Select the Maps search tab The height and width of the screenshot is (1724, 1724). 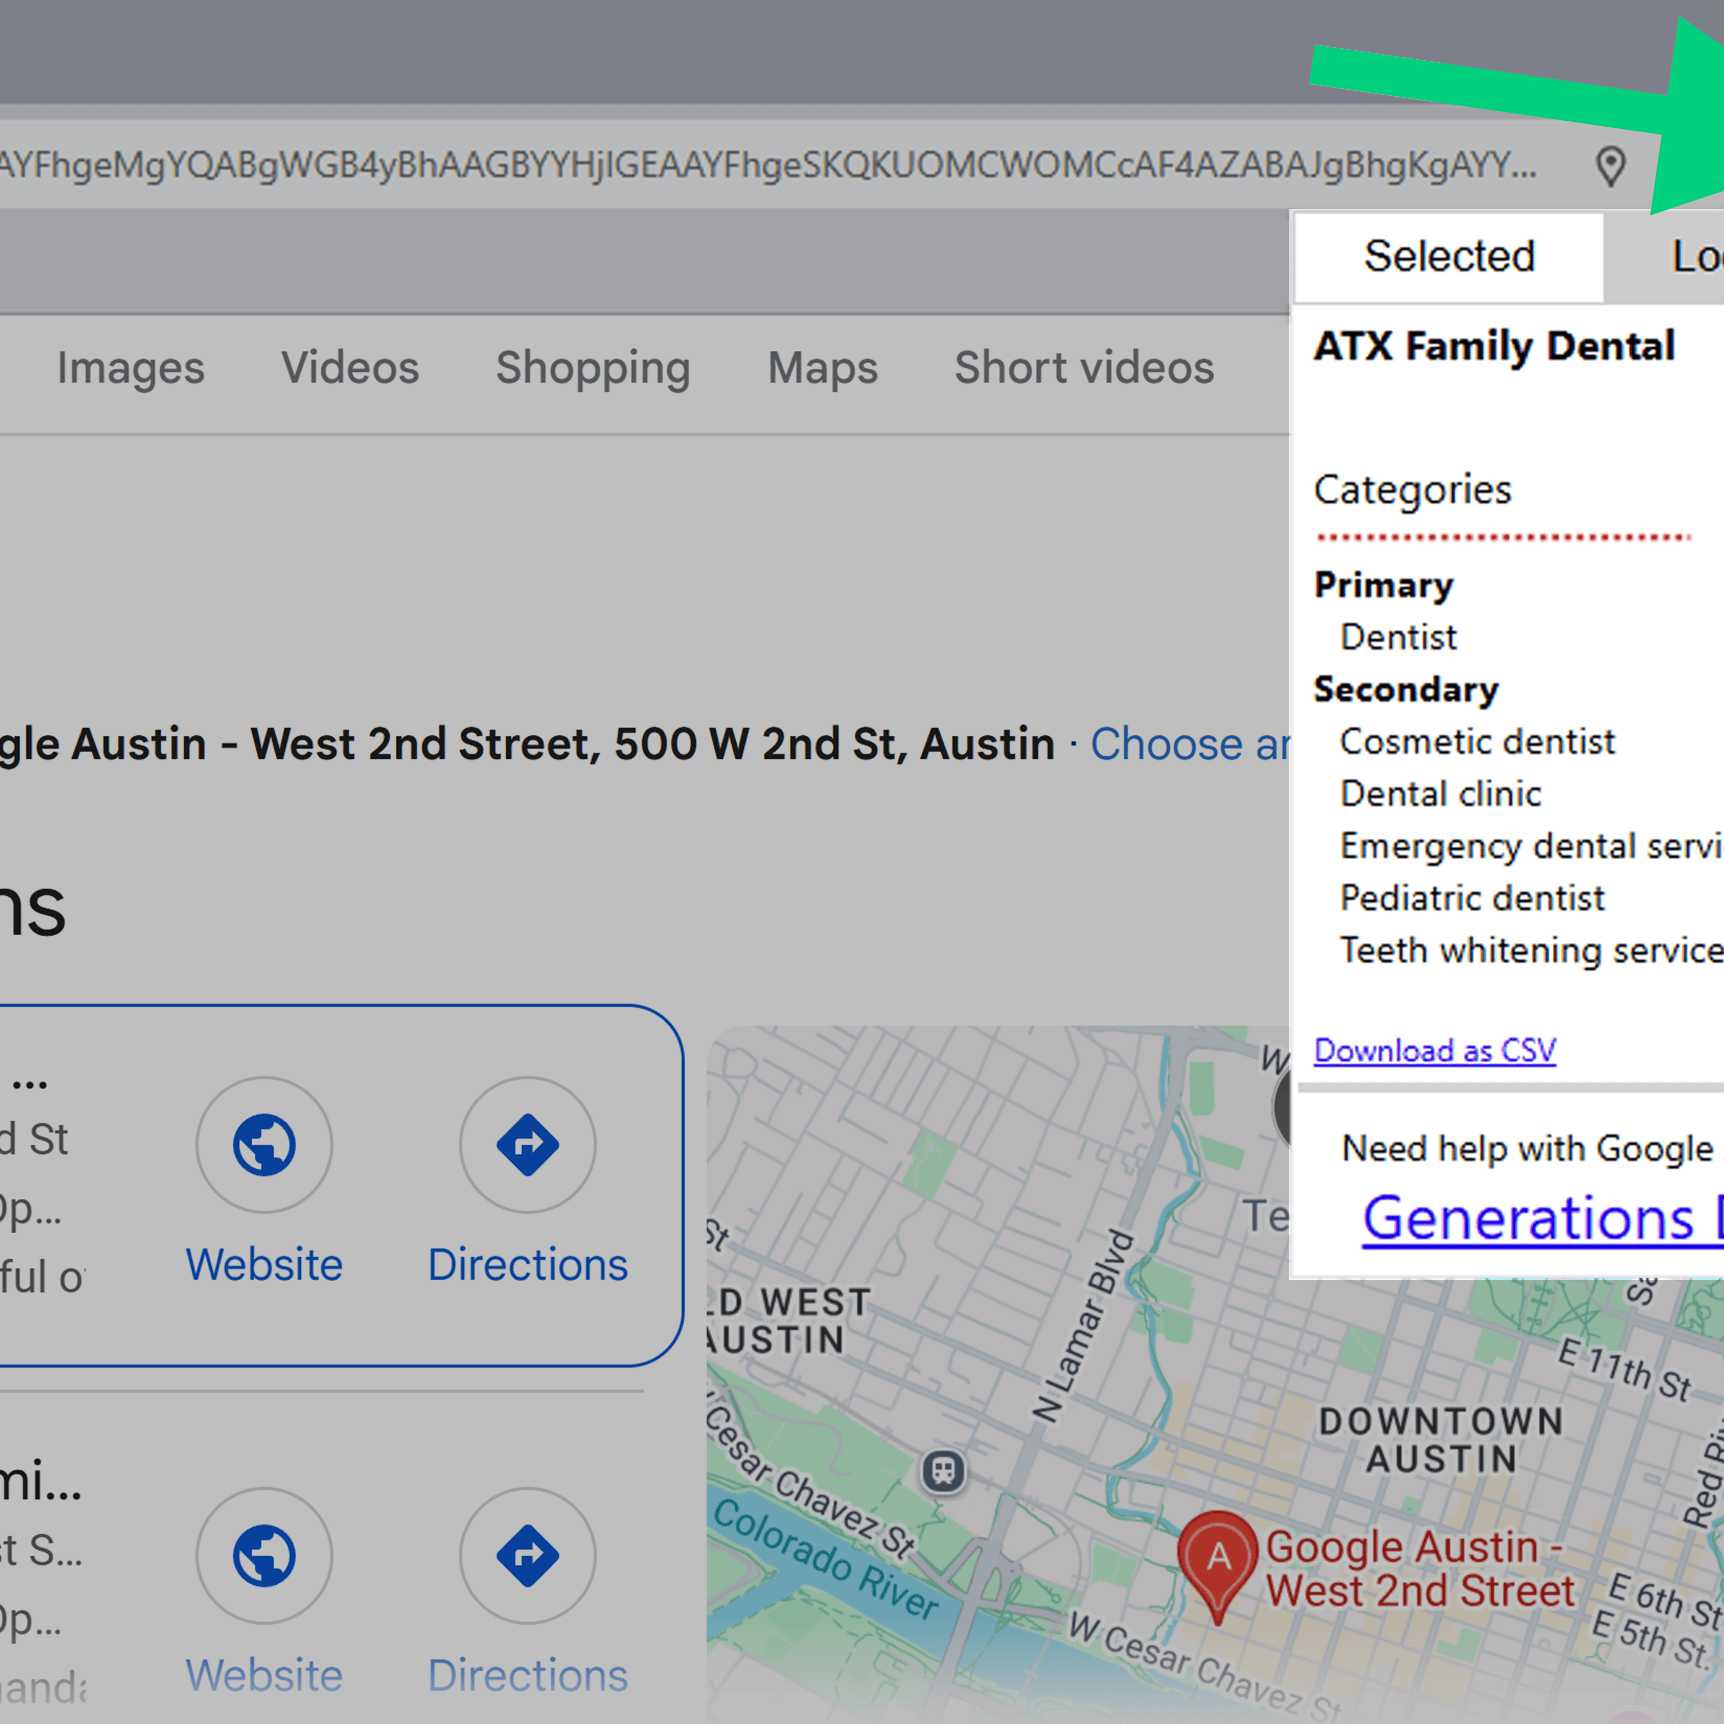pyautogui.click(x=822, y=368)
